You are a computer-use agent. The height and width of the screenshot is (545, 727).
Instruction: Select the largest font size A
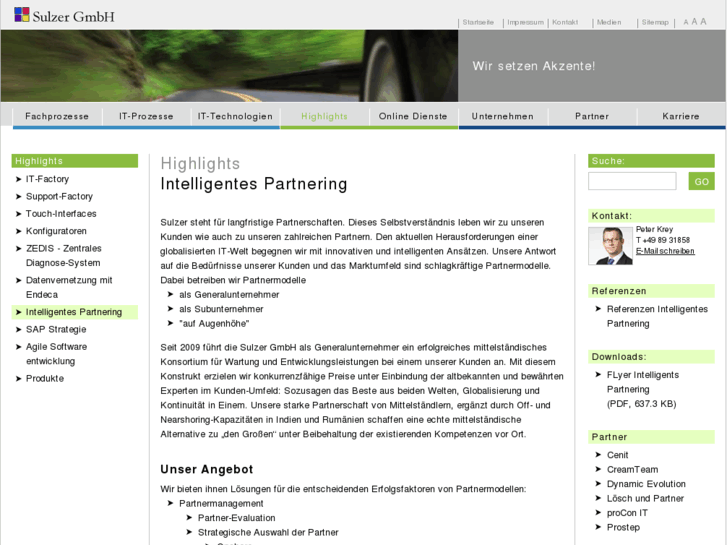(x=703, y=21)
